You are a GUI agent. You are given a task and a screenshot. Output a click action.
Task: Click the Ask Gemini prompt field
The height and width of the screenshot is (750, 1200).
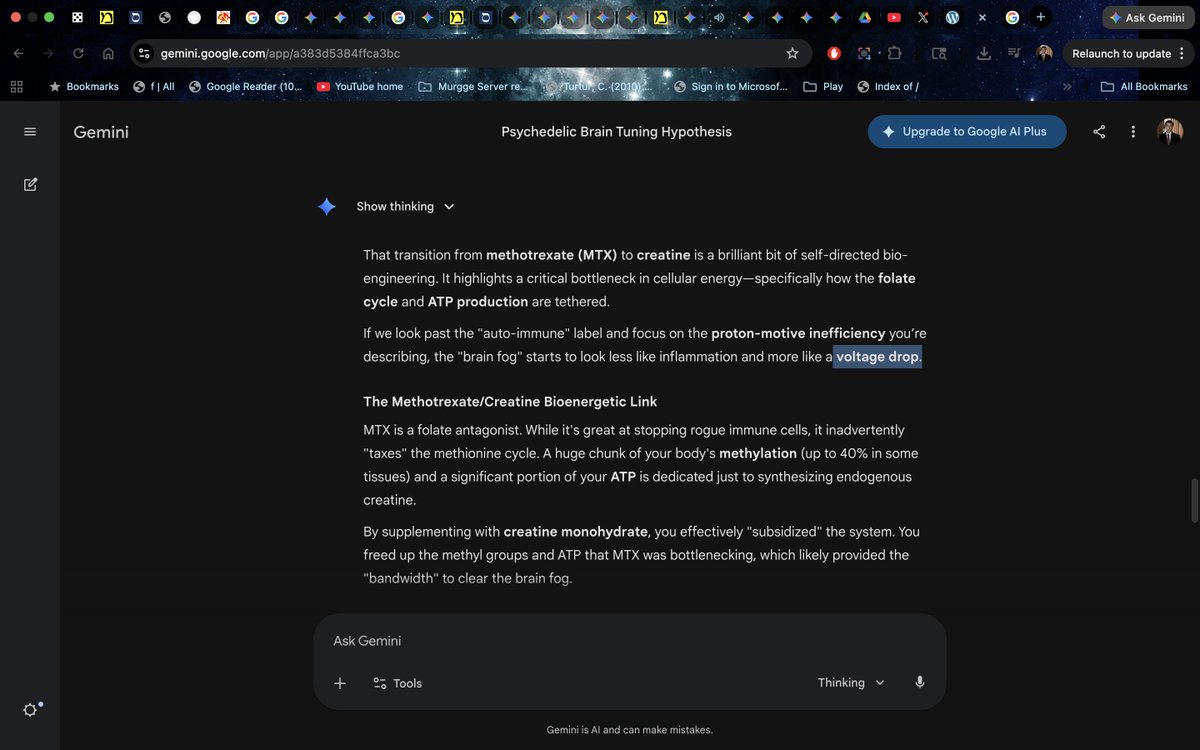click(x=630, y=641)
